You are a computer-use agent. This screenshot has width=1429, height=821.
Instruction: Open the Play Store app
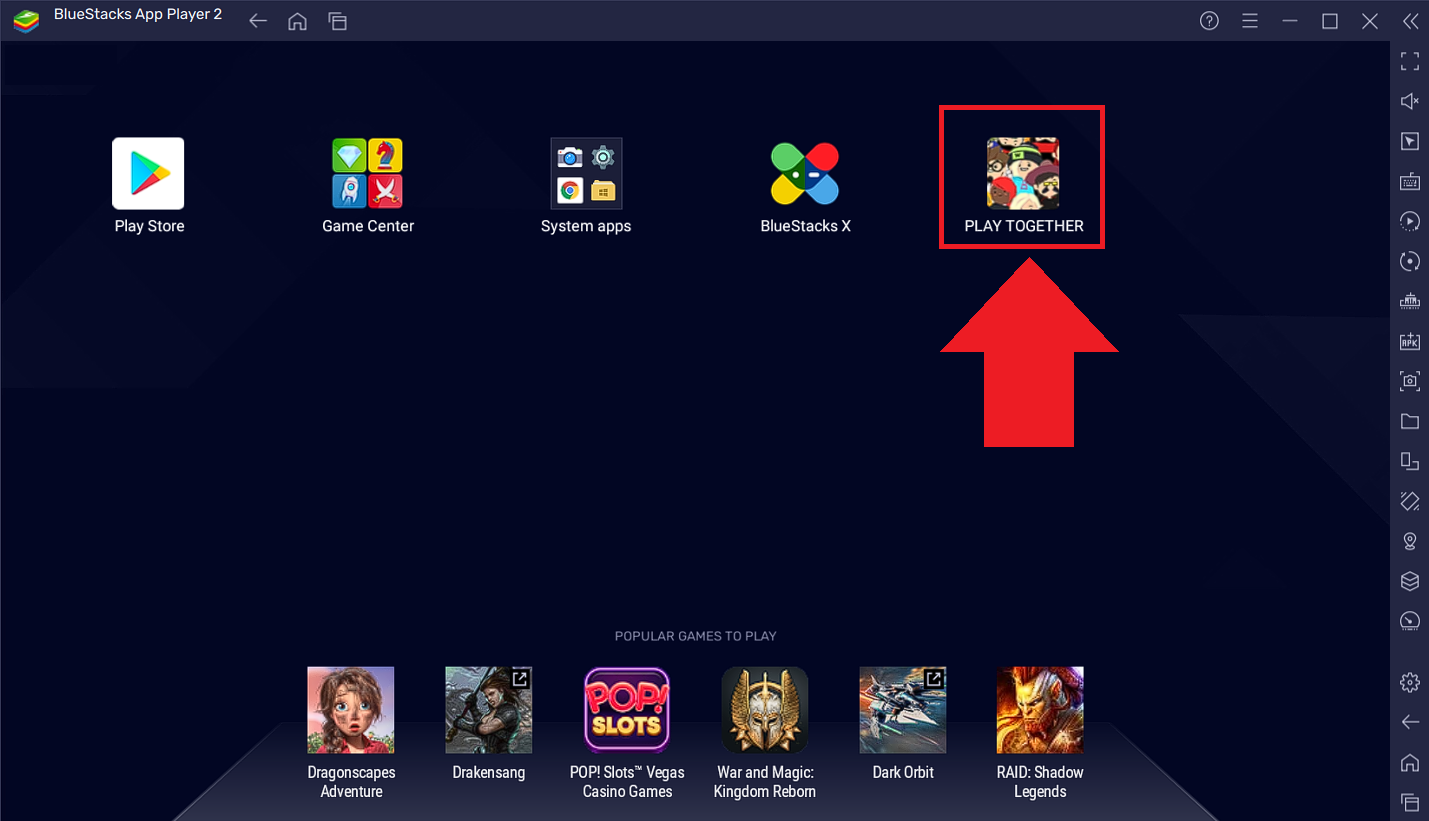click(x=148, y=173)
